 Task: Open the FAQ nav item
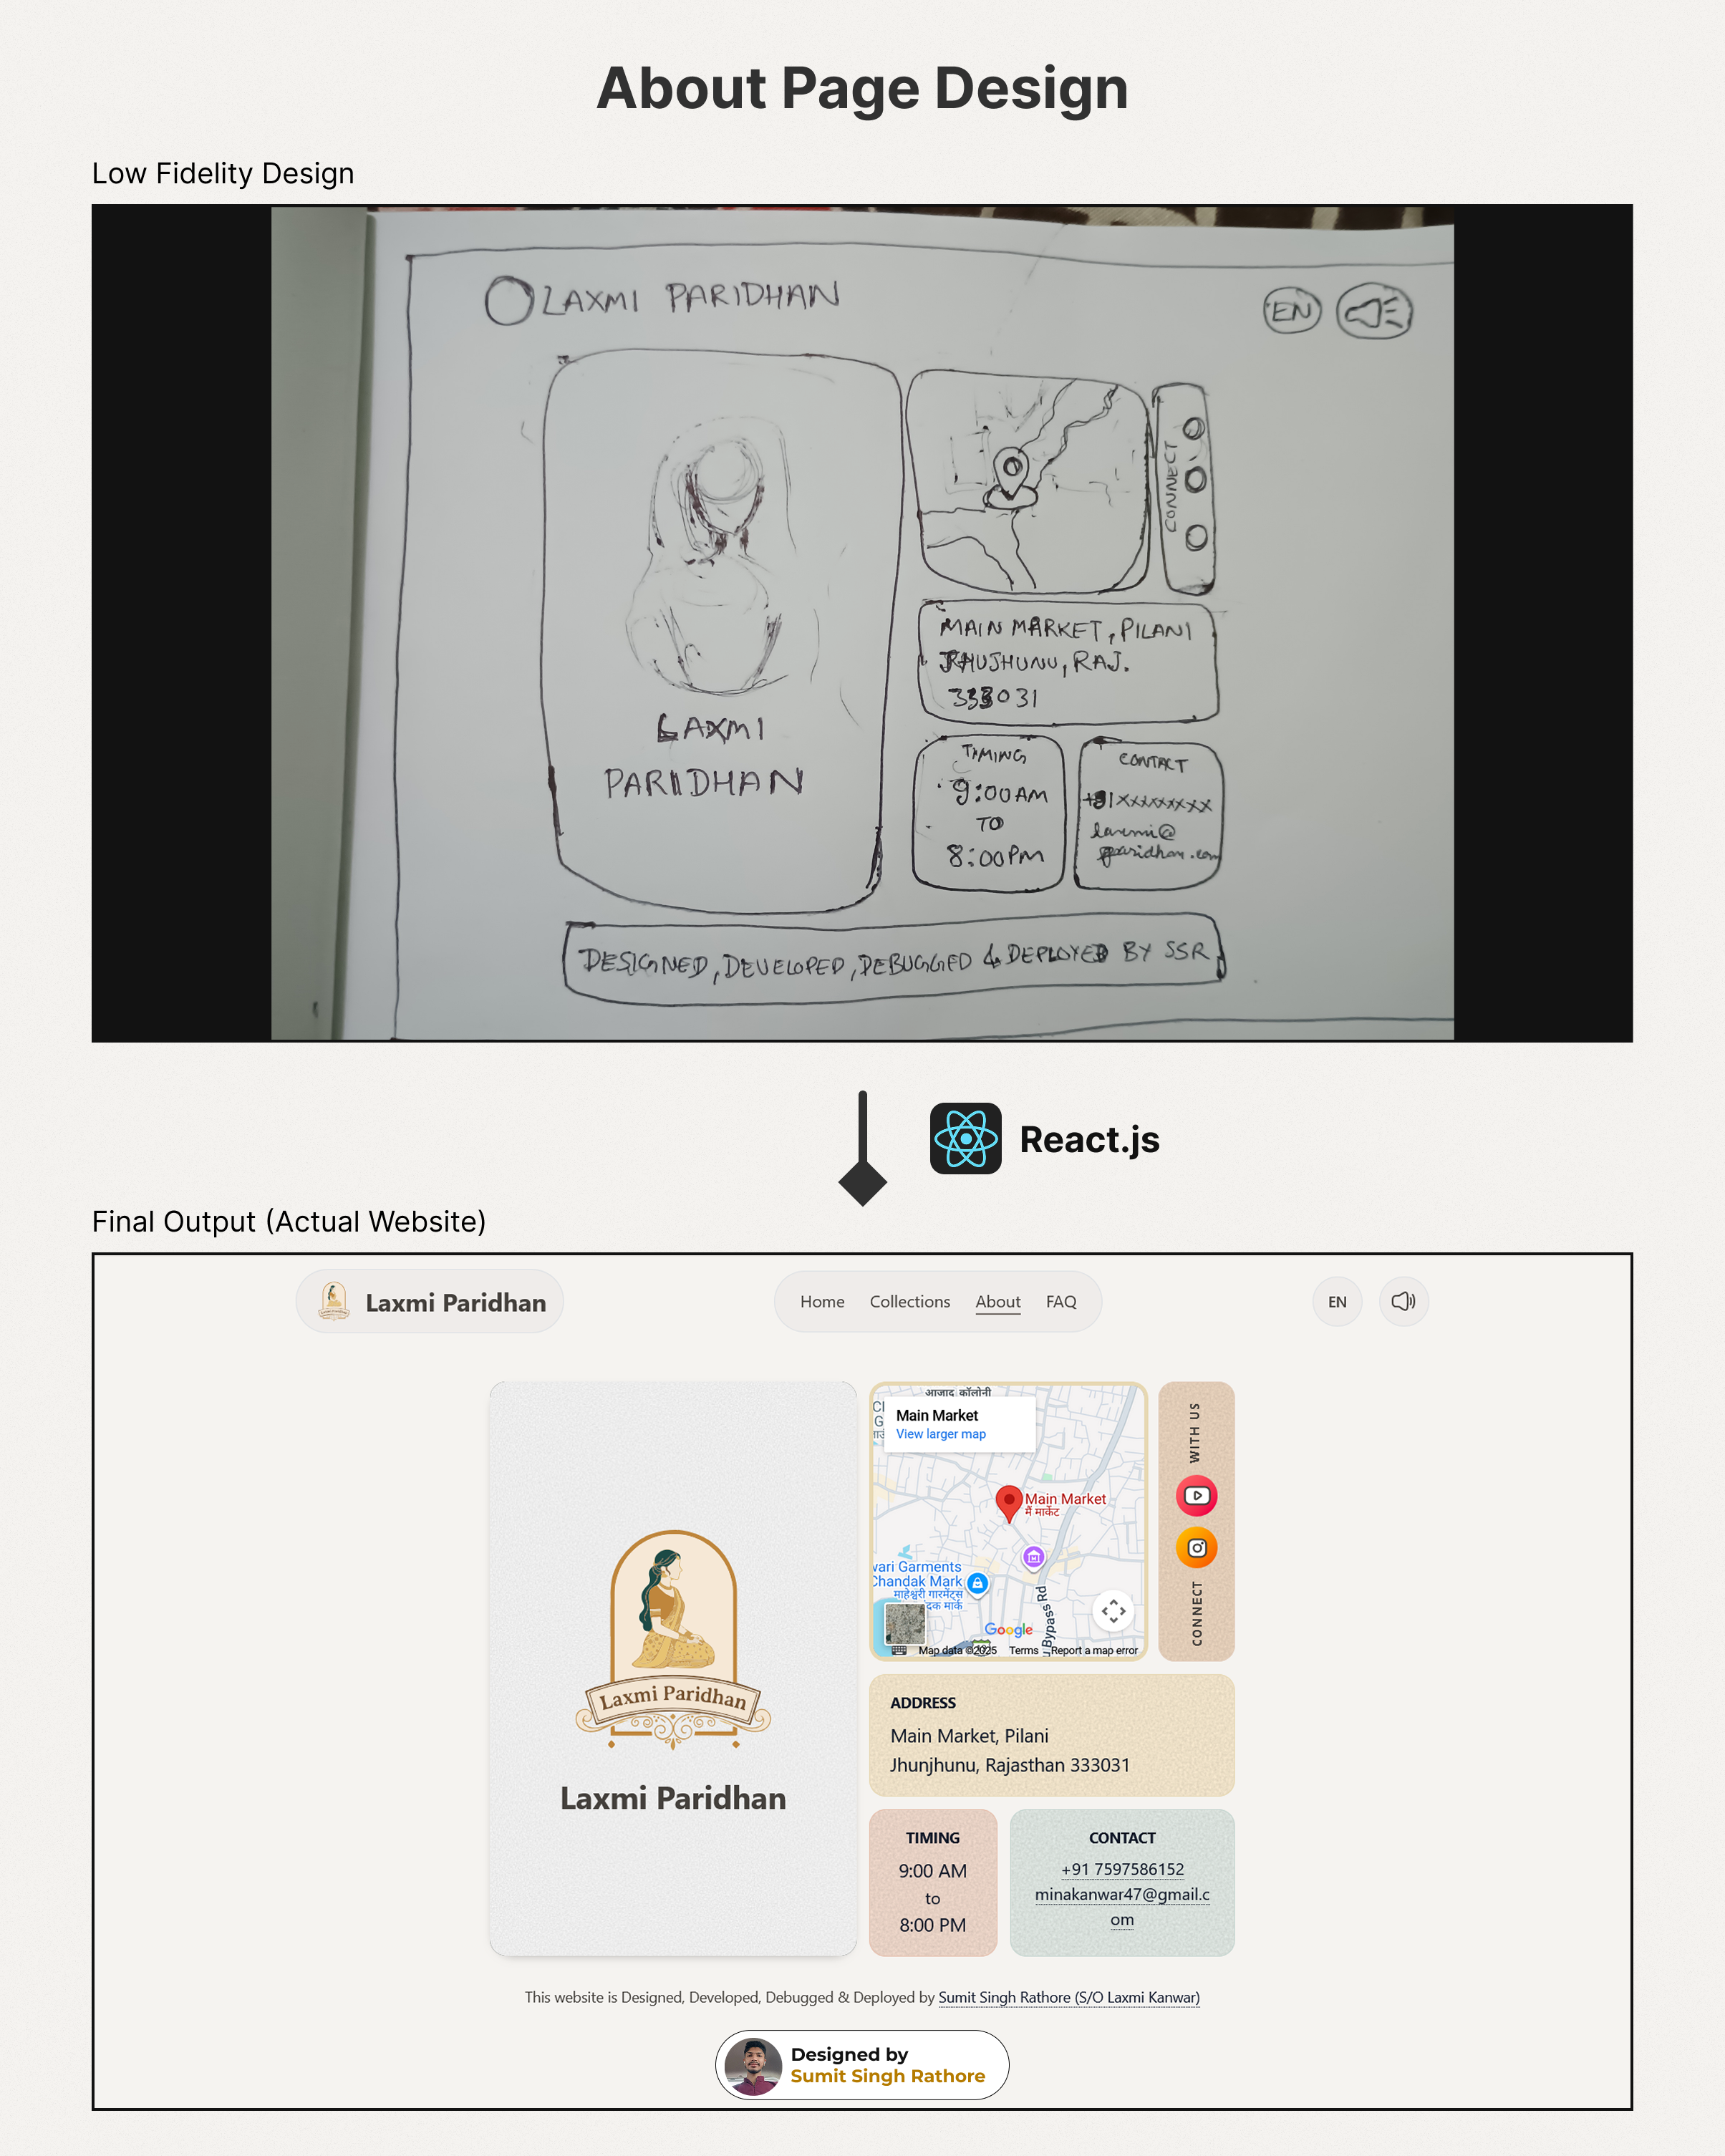pyautogui.click(x=1061, y=1301)
